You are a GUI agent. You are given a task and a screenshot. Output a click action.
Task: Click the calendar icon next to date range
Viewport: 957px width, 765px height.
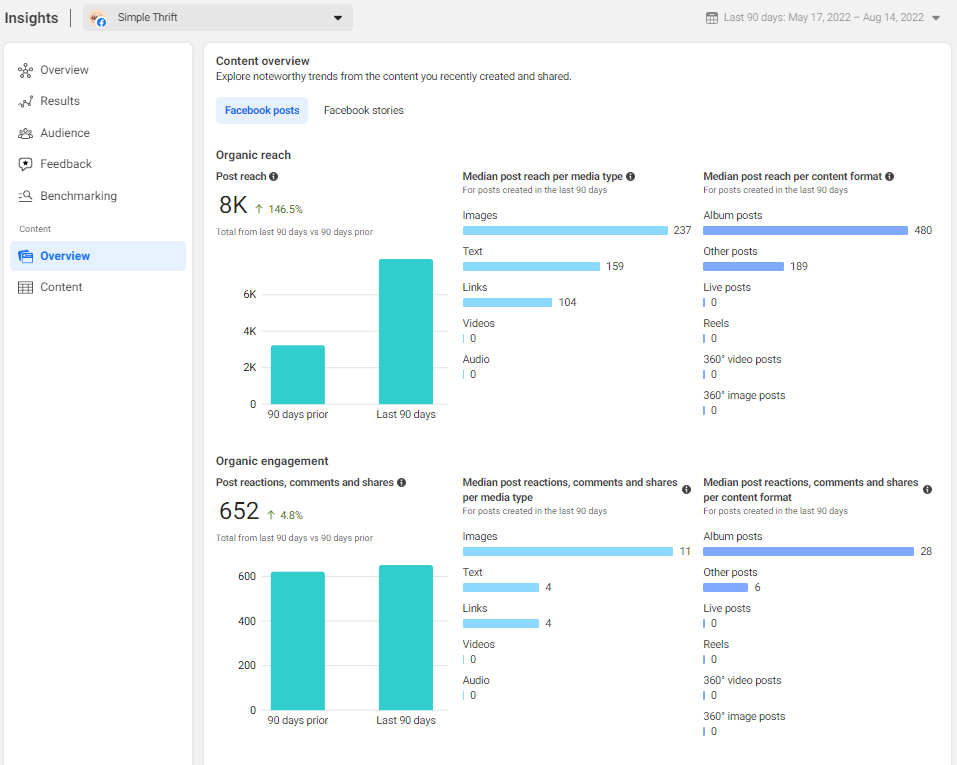coord(712,18)
